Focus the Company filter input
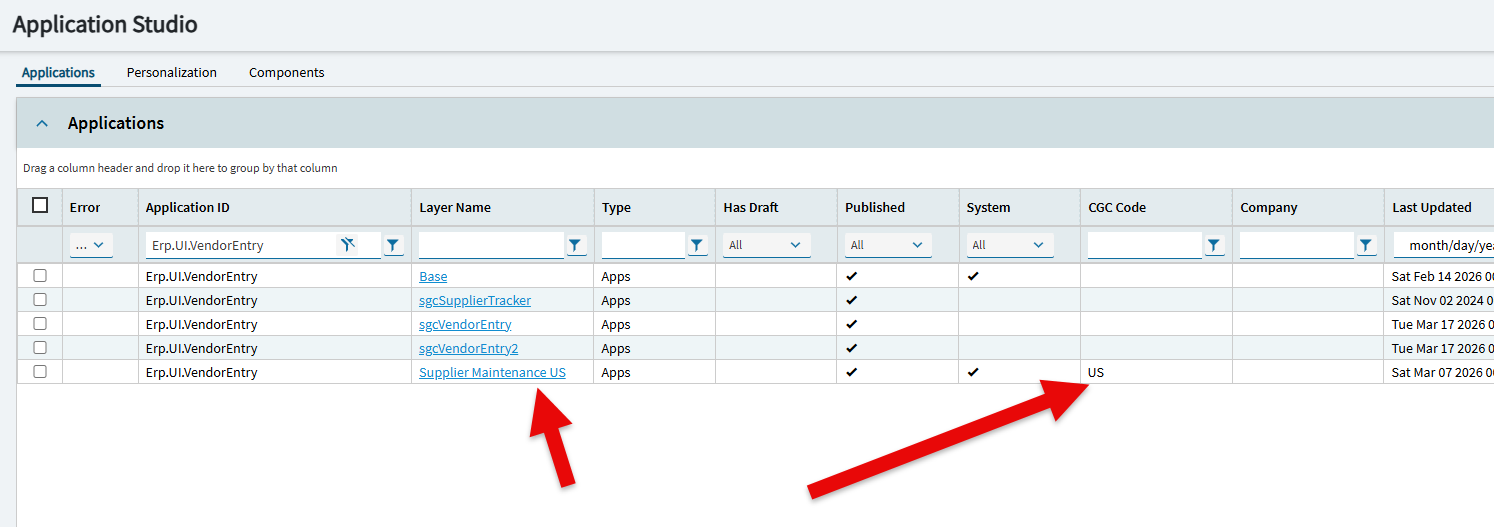This screenshot has height=527, width=1494. tap(1296, 245)
